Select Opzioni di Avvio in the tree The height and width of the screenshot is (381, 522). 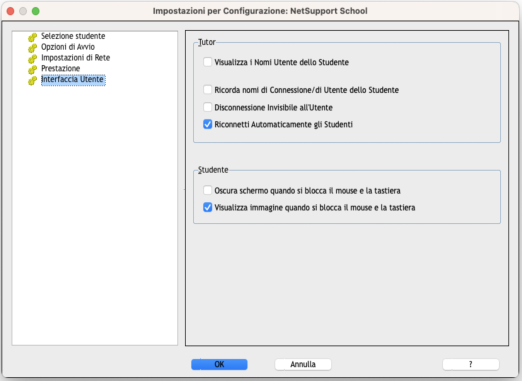click(x=68, y=47)
